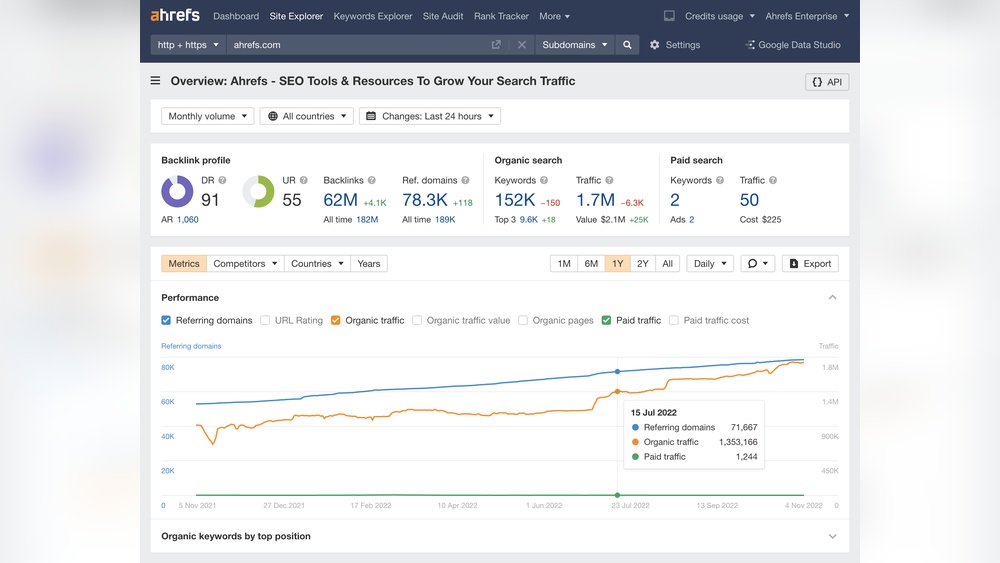Viewport: 1000px width, 563px height.
Task: Click the API button
Action: click(x=827, y=82)
